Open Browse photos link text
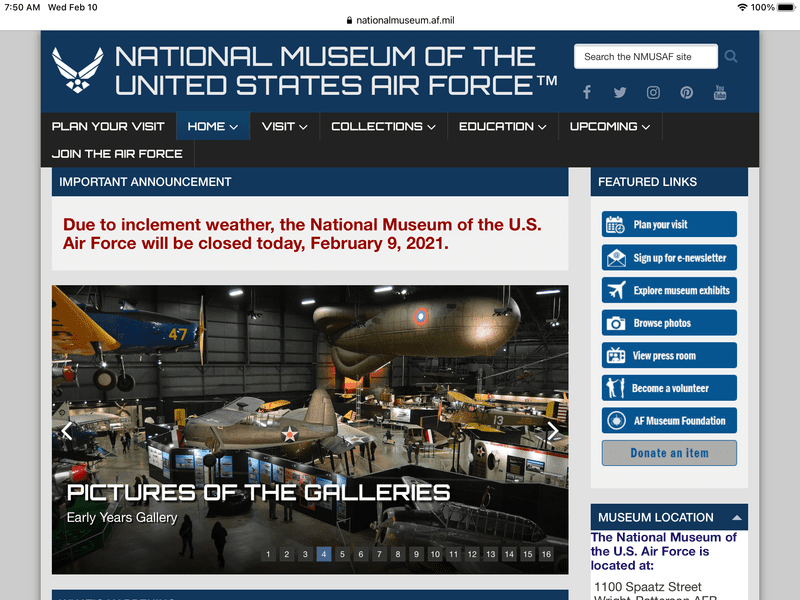This screenshot has width=800, height=600. (x=662, y=323)
